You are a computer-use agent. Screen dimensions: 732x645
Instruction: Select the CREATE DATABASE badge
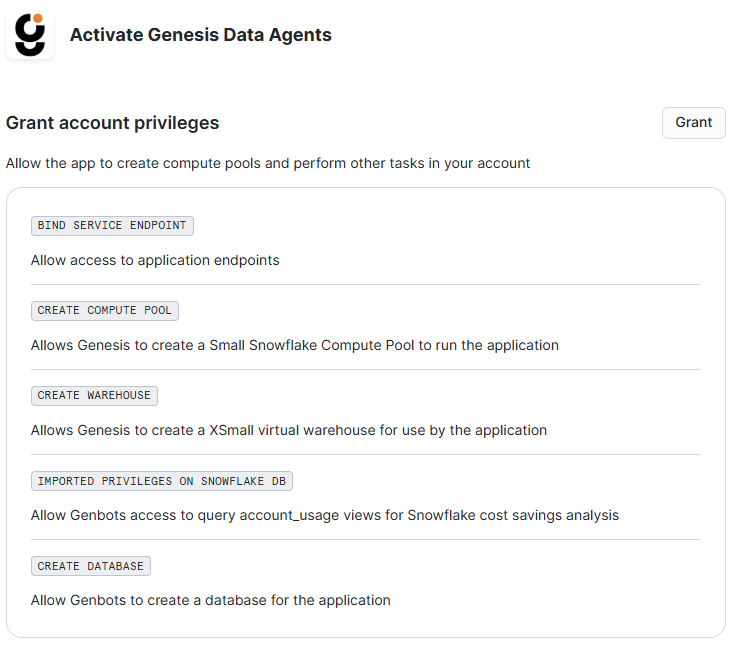tap(91, 566)
